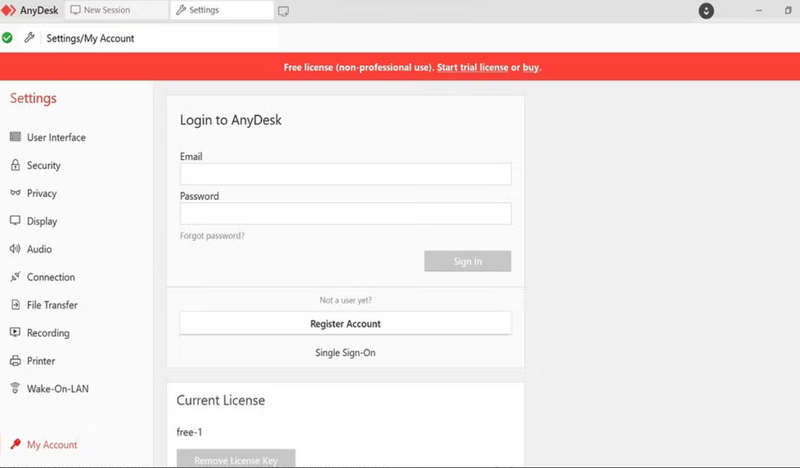
Task: Click the Login to AnyDesk heading
Action: tap(231, 120)
